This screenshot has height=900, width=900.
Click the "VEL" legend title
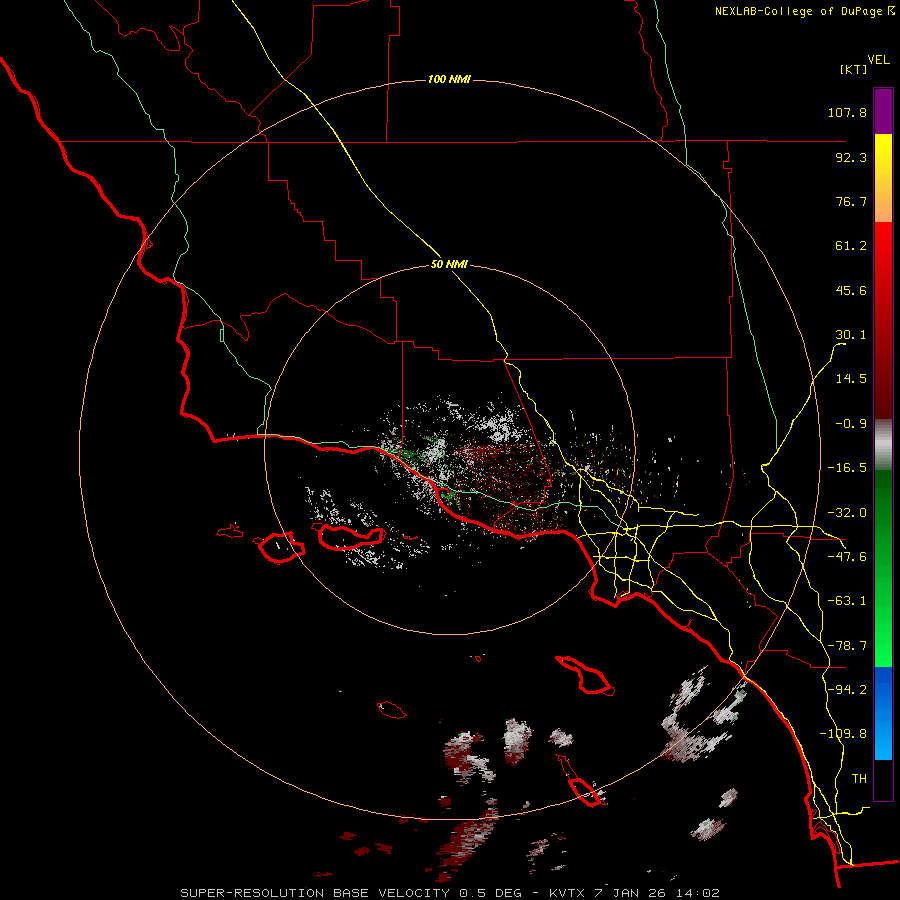click(878, 60)
